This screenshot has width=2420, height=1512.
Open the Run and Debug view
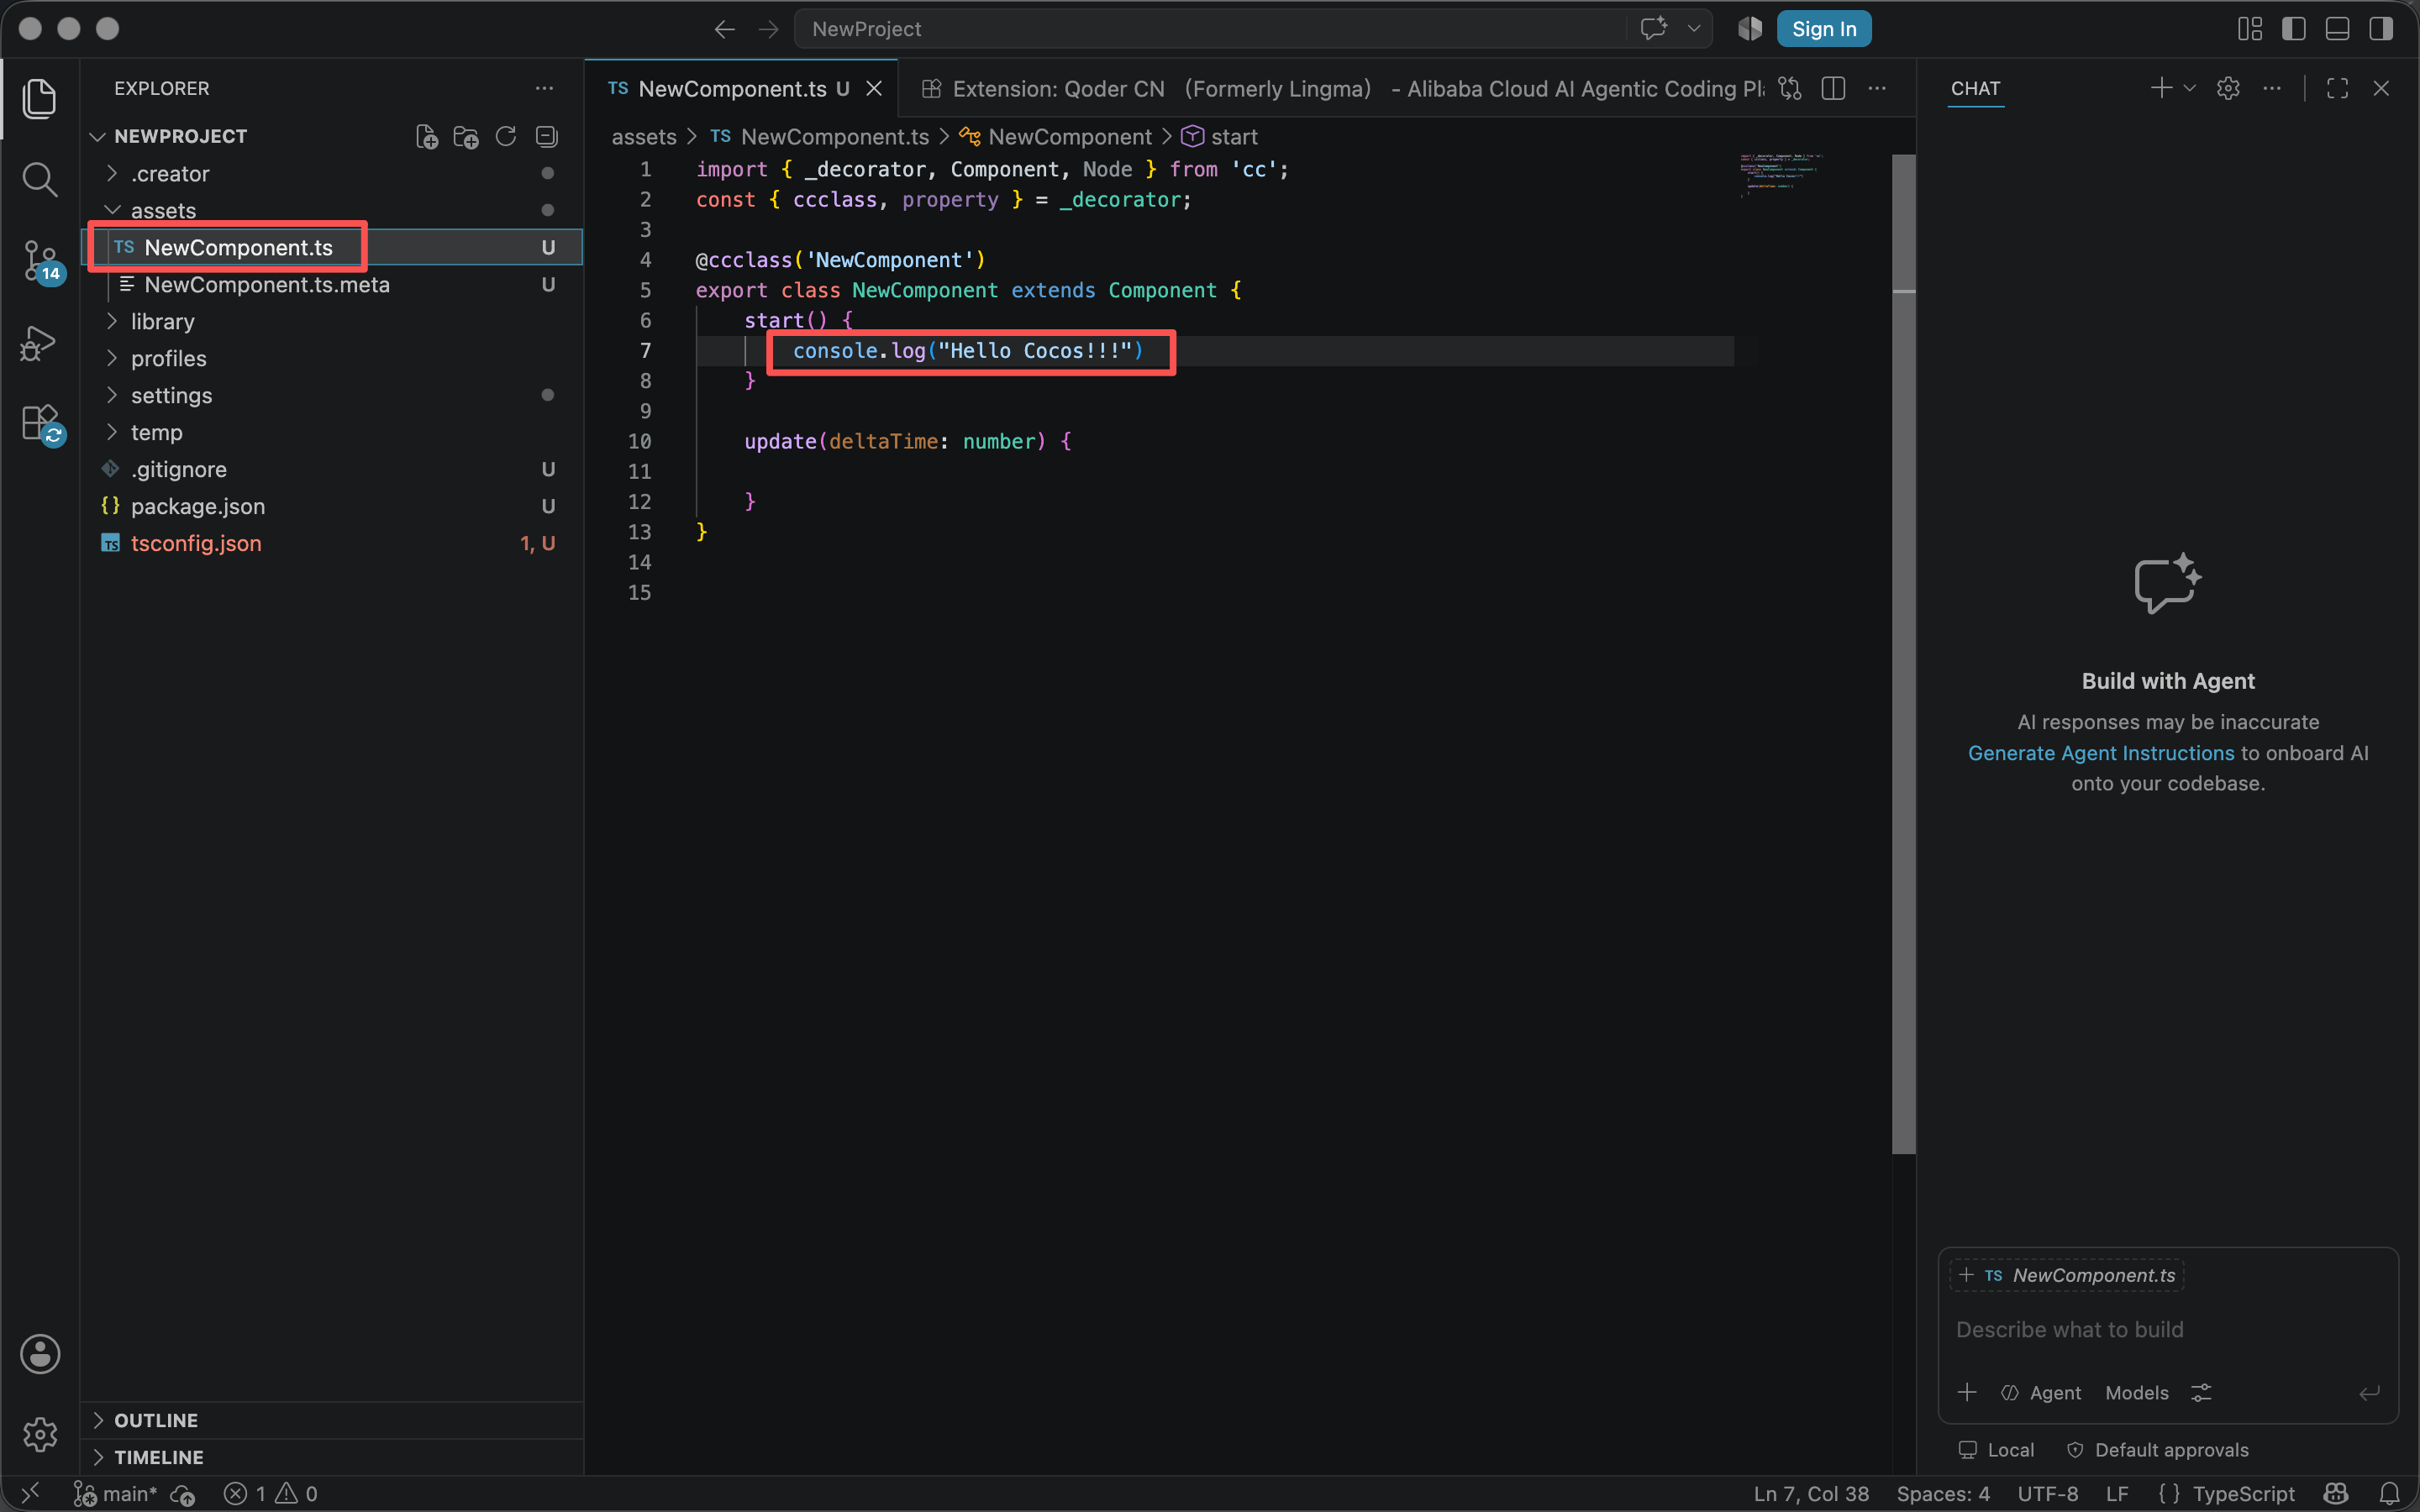tap(39, 343)
